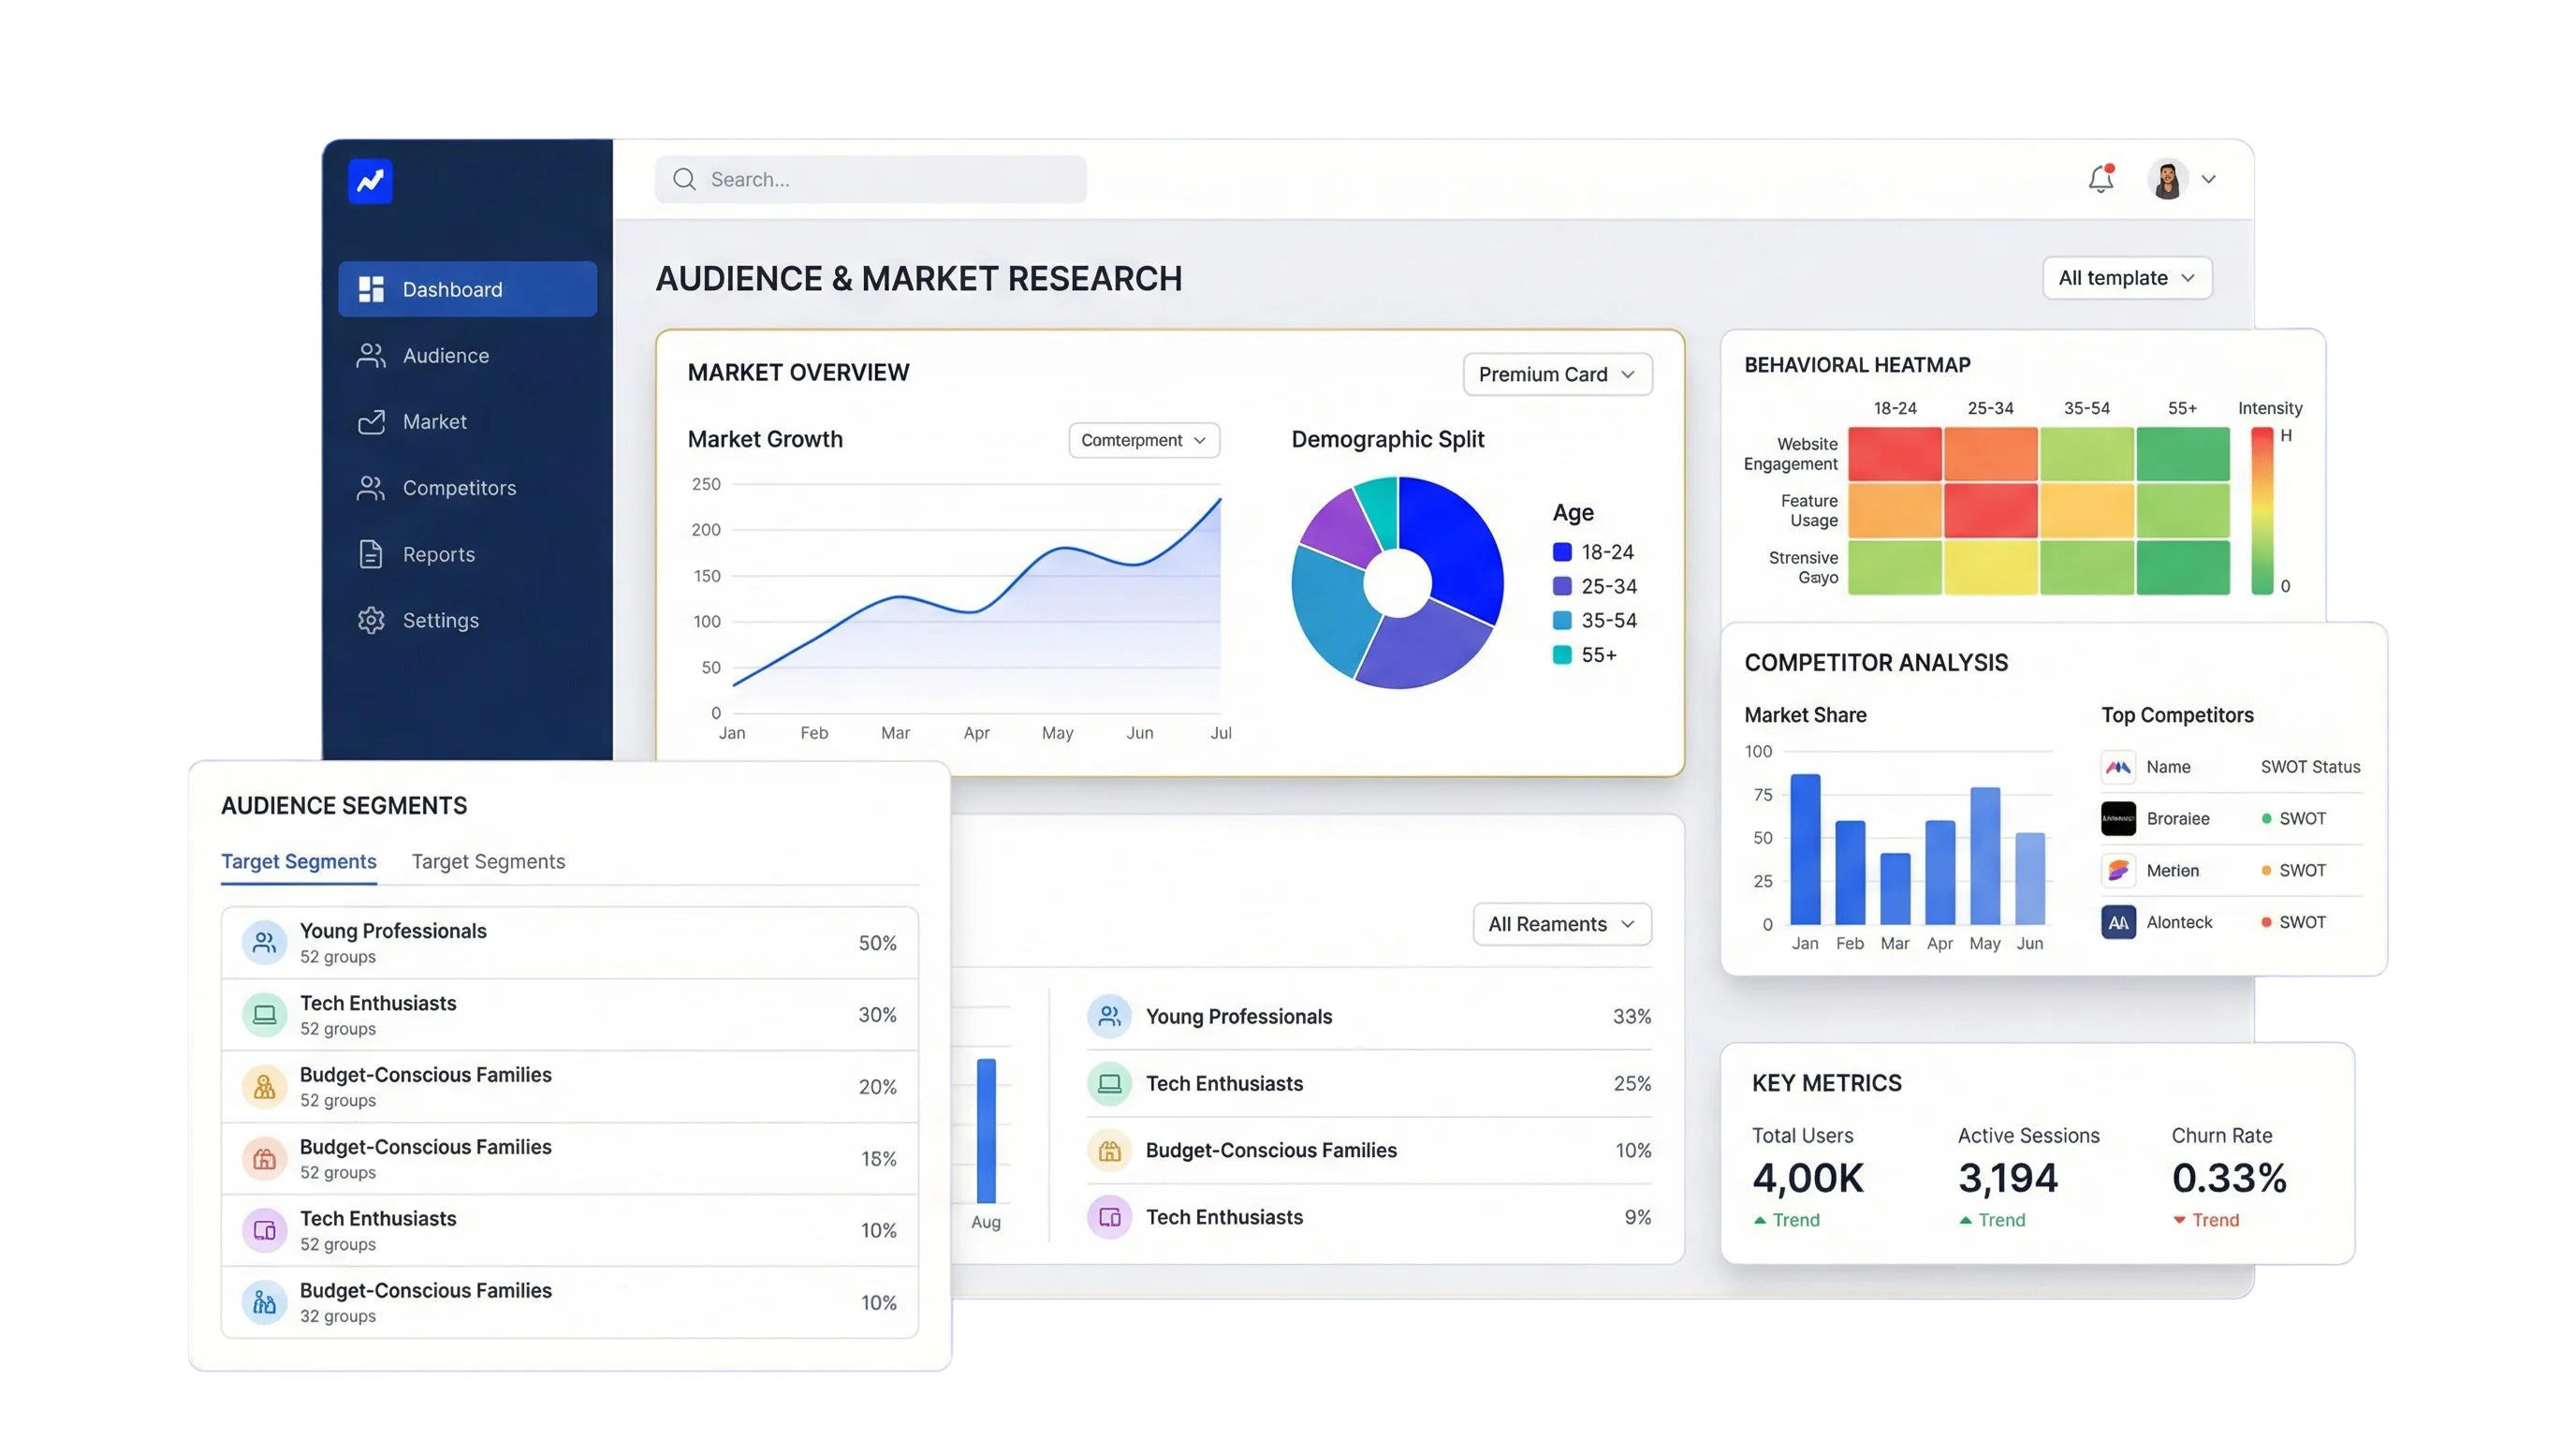The width and height of the screenshot is (2576, 1438).
Task: Click the notification bell icon
Action: pyautogui.click(x=2100, y=180)
